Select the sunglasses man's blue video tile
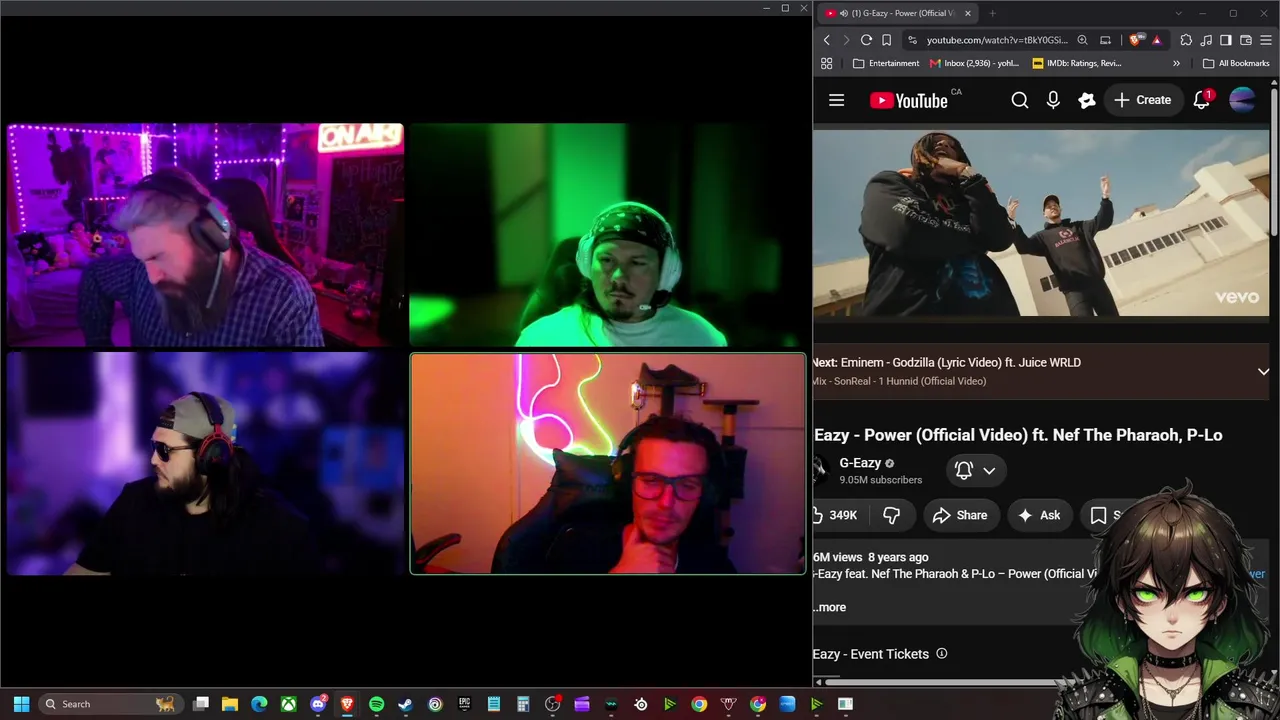This screenshot has height=720, width=1280. click(x=205, y=464)
